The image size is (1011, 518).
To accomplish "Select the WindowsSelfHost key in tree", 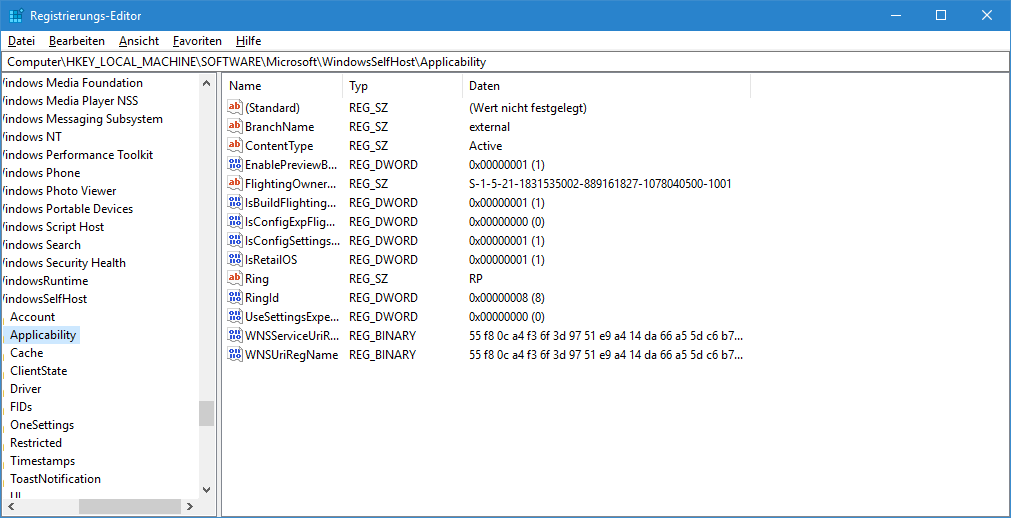I will click(x=44, y=299).
